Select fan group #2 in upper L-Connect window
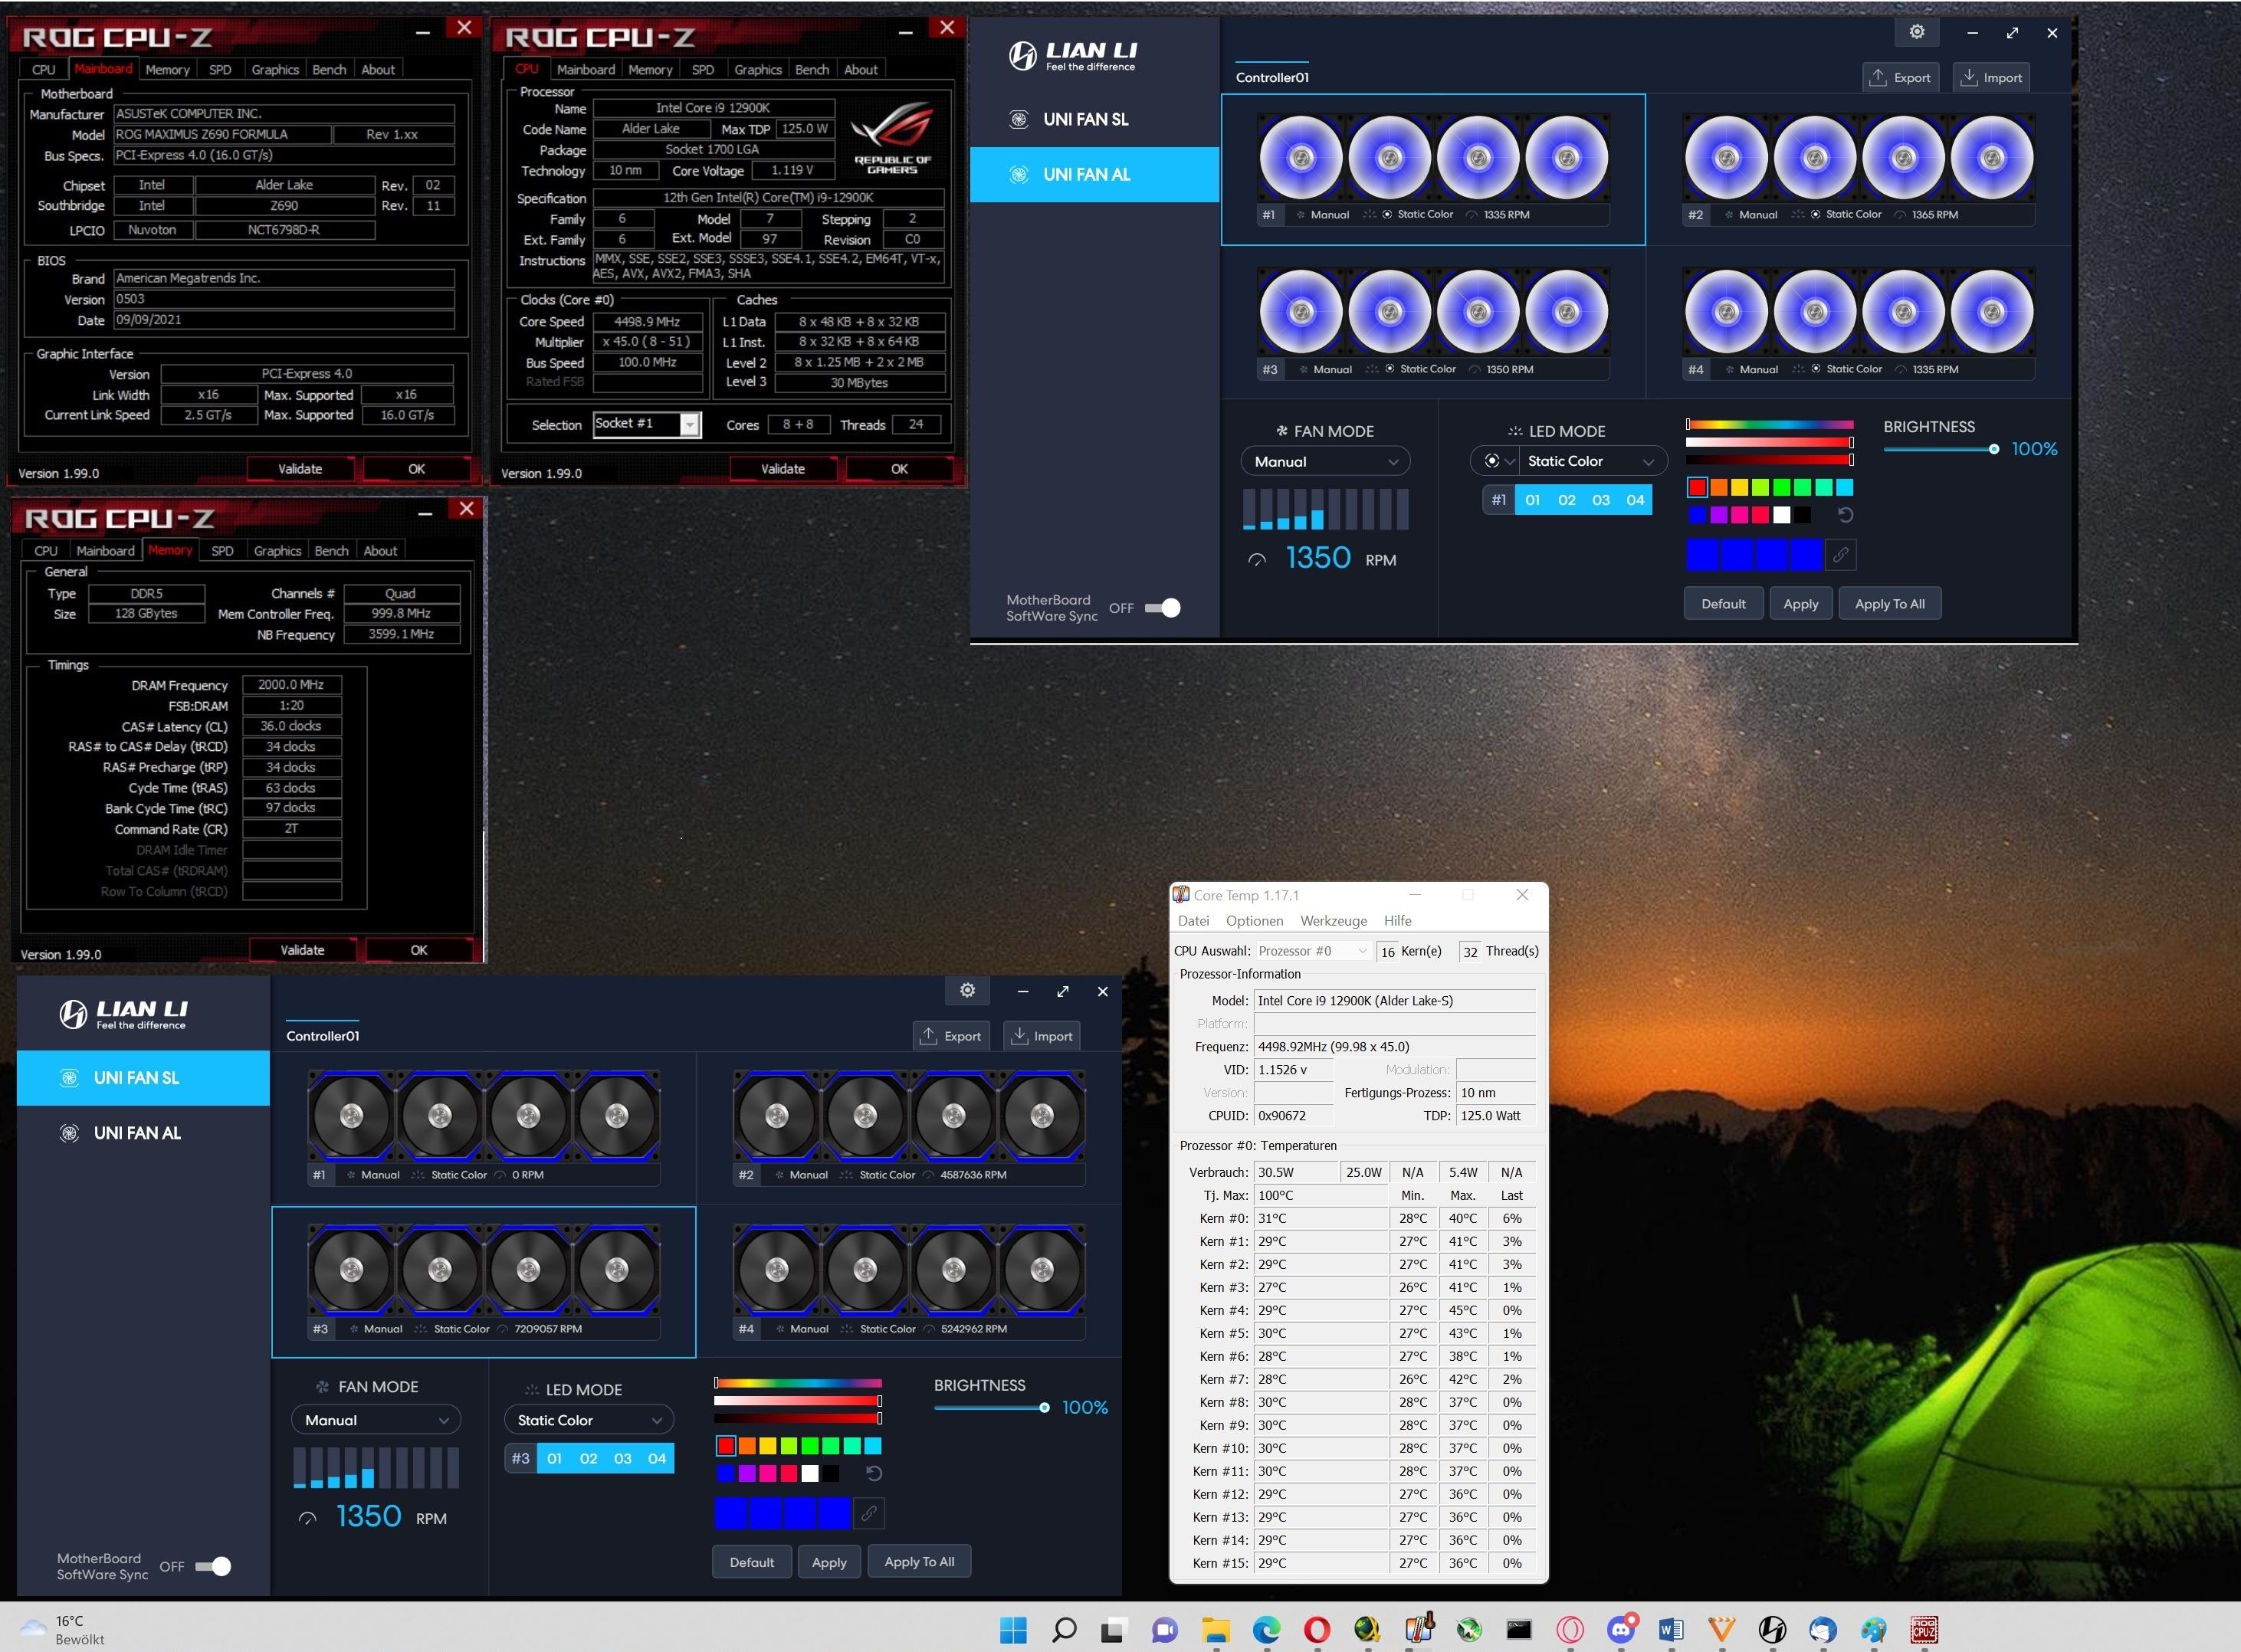 click(x=1858, y=170)
